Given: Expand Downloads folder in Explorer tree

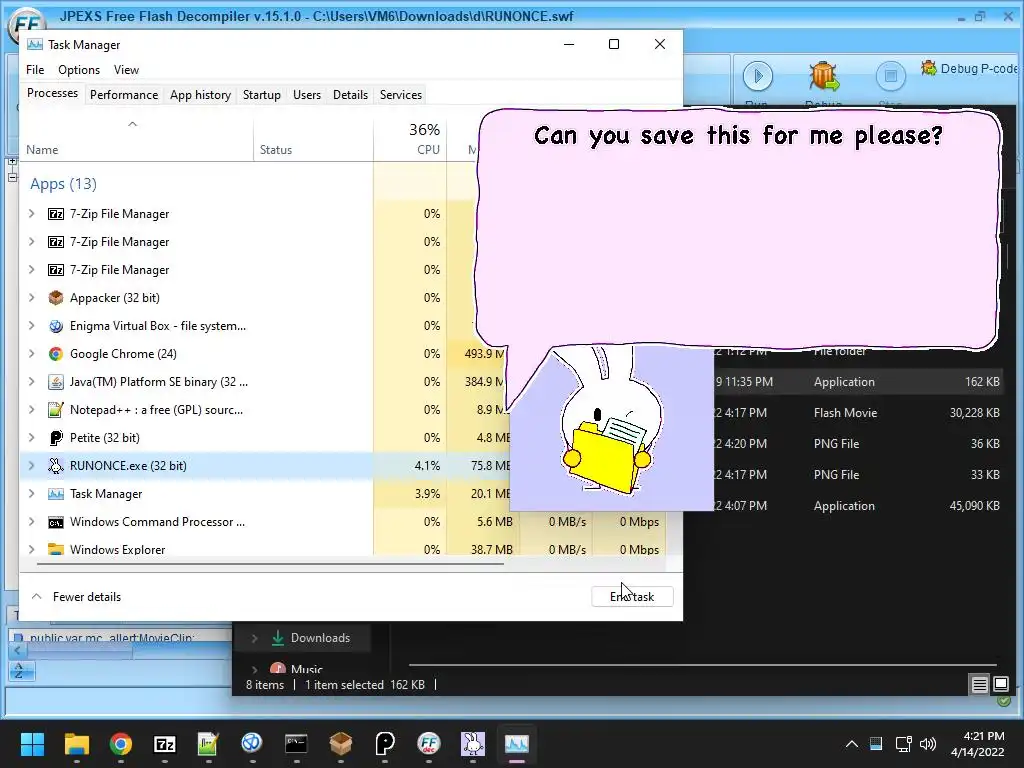Looking at the screenshot, I should point(255,638).
